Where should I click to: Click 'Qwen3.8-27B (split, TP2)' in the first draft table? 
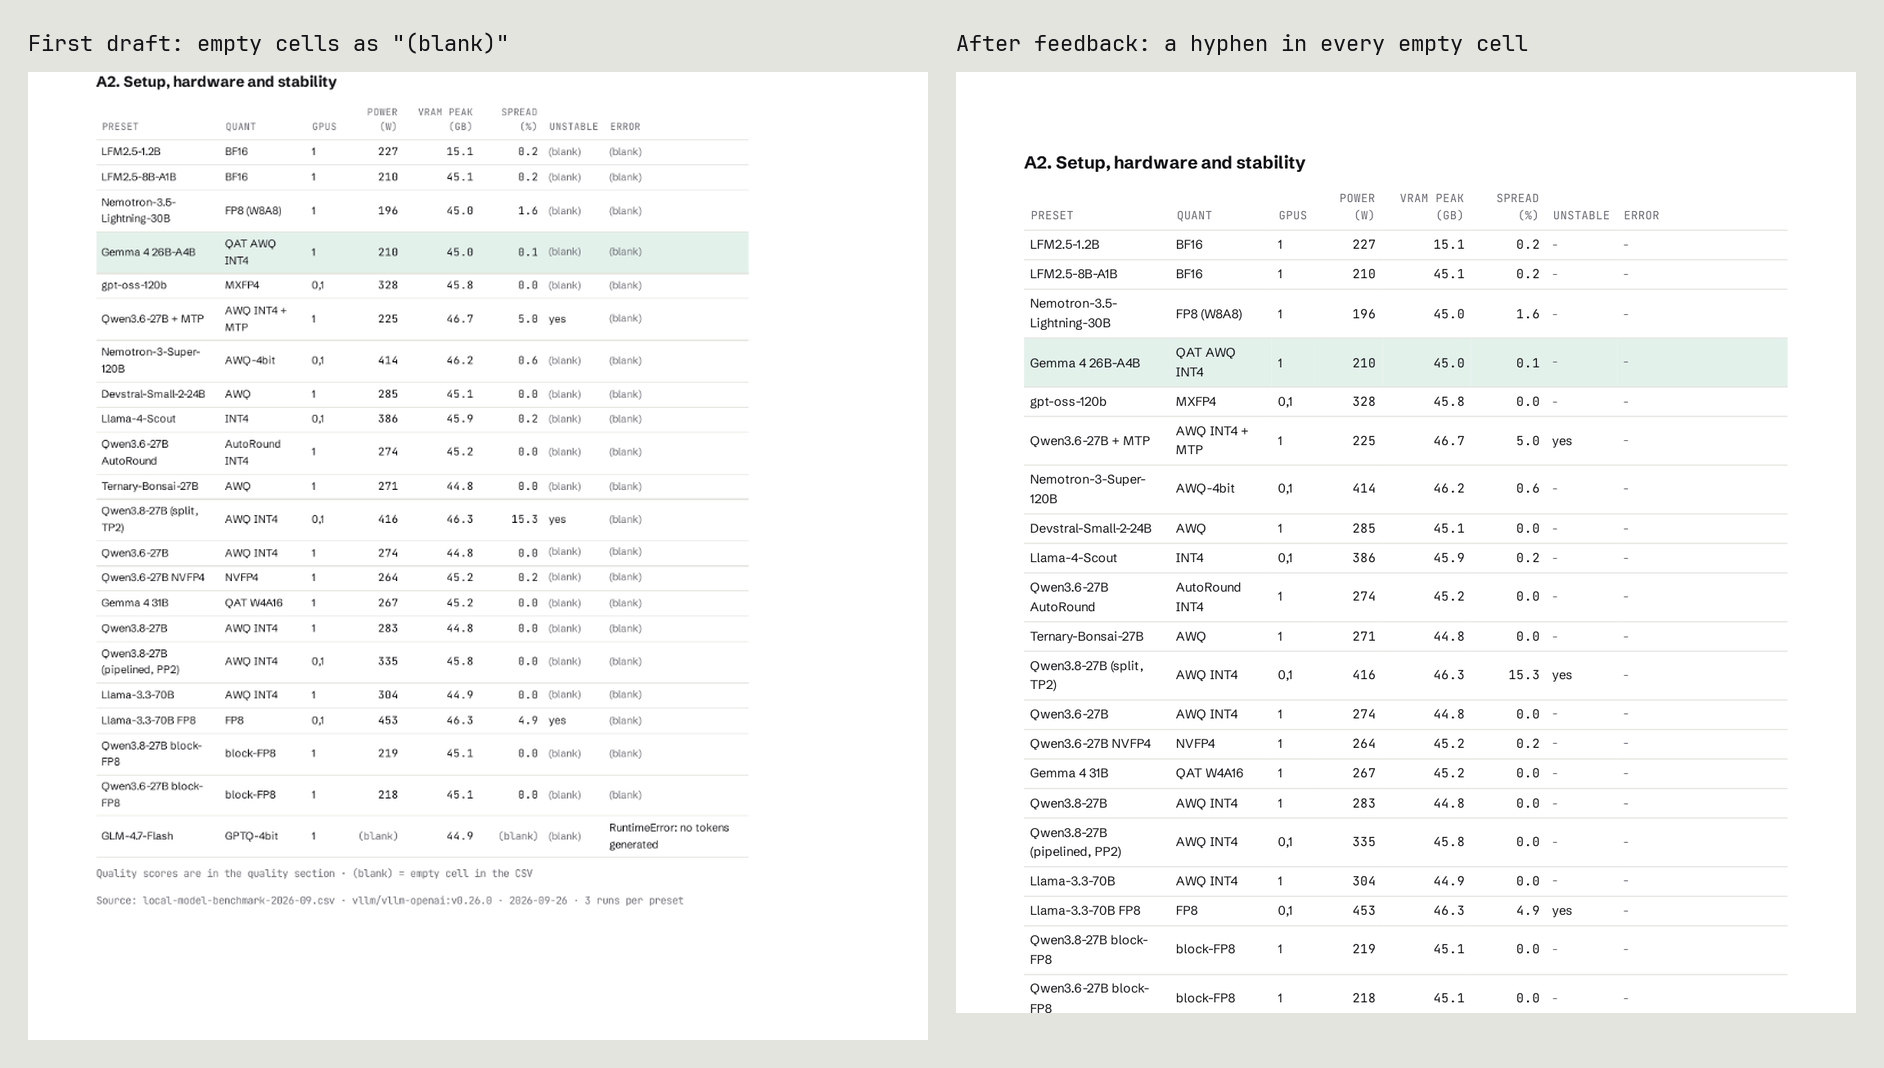pyautogui.click(x=150, y=519)
